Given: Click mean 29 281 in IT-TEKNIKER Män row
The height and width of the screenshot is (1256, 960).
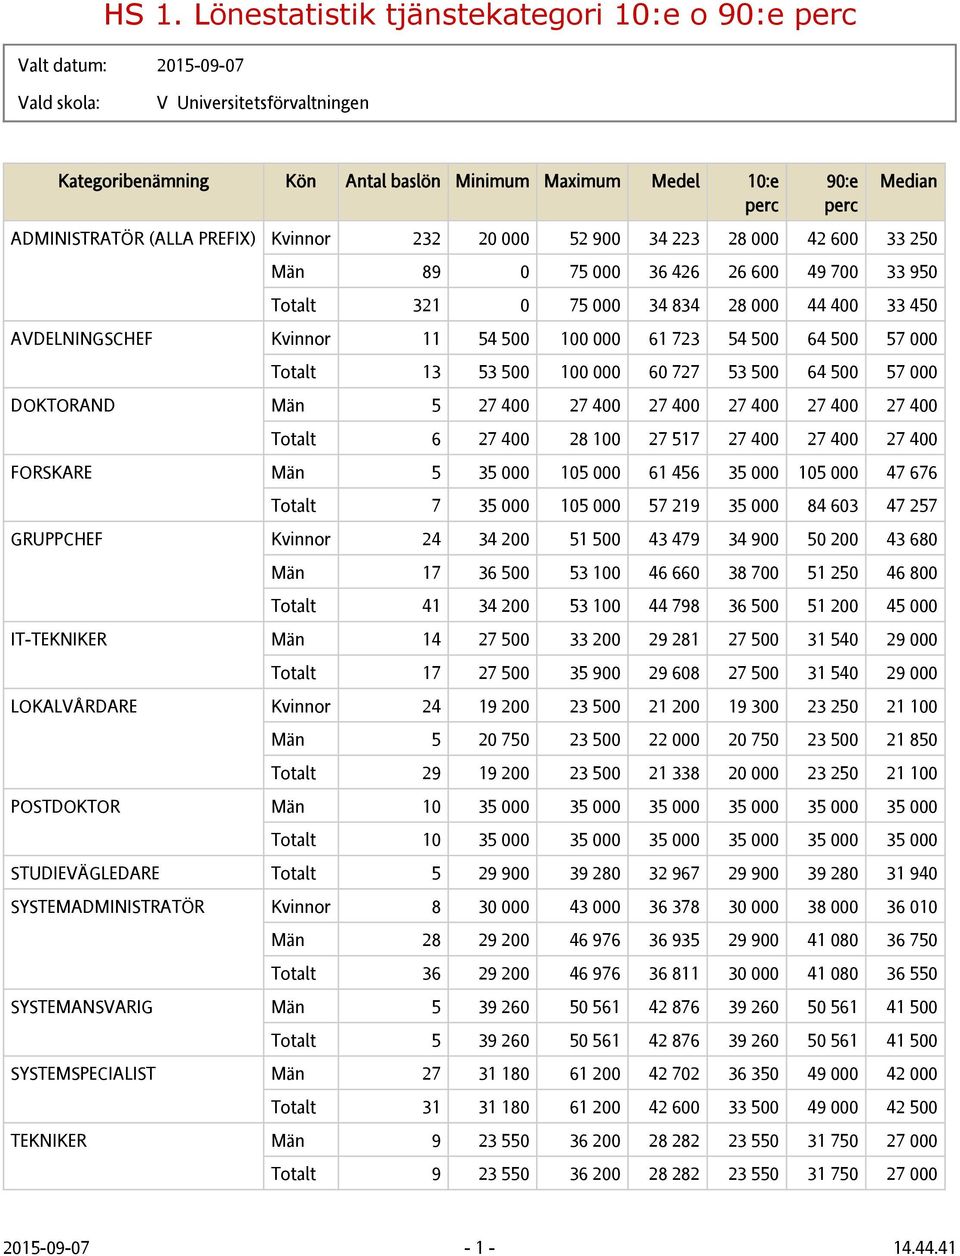Looking at the screenshot, I should (x=674, y=639).
